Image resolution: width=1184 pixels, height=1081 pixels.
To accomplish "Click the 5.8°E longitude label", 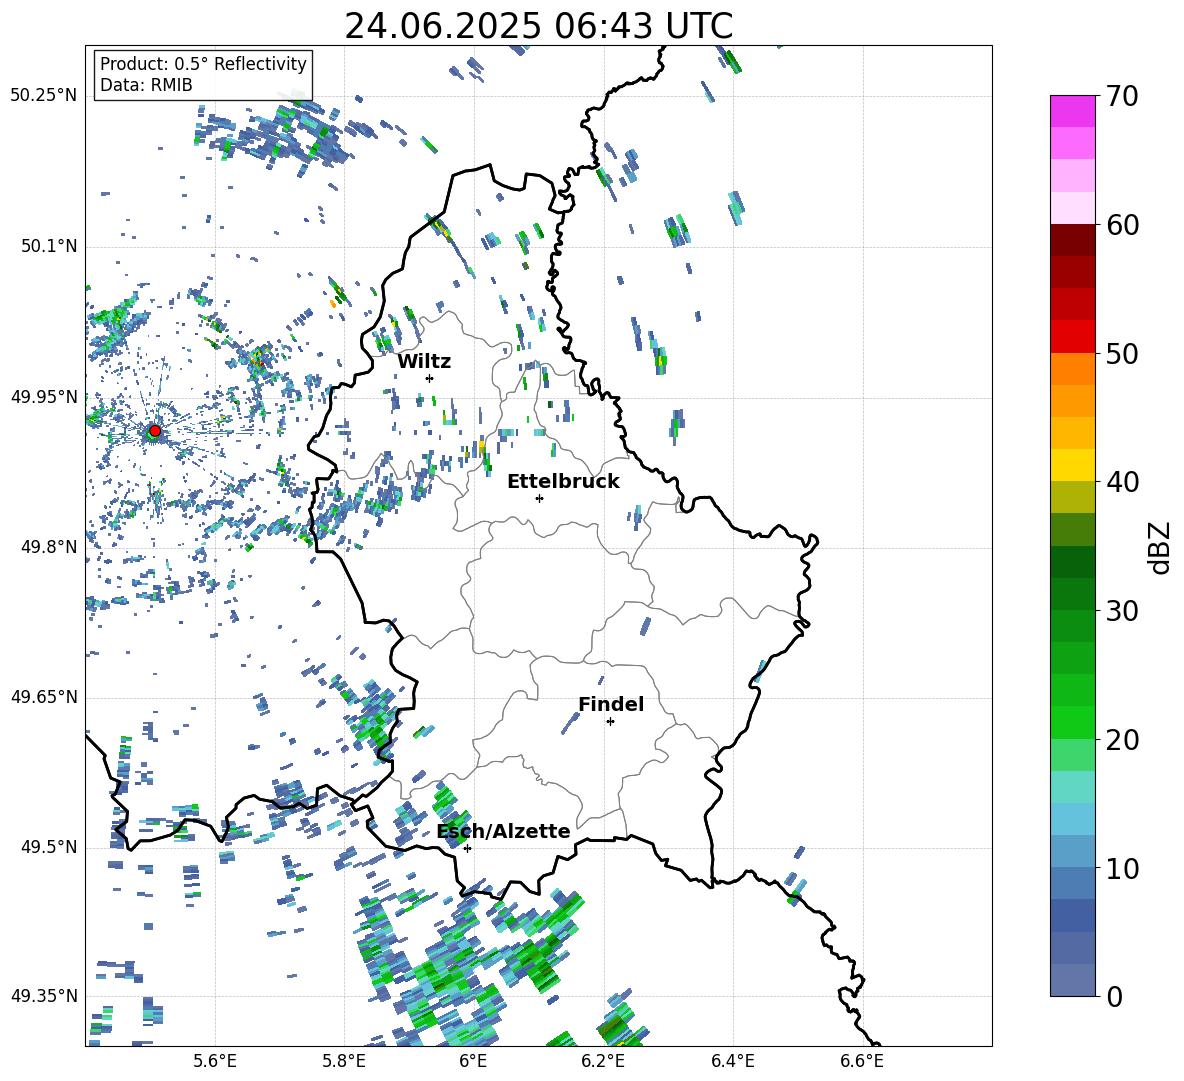I will [x=344, y=1061].
